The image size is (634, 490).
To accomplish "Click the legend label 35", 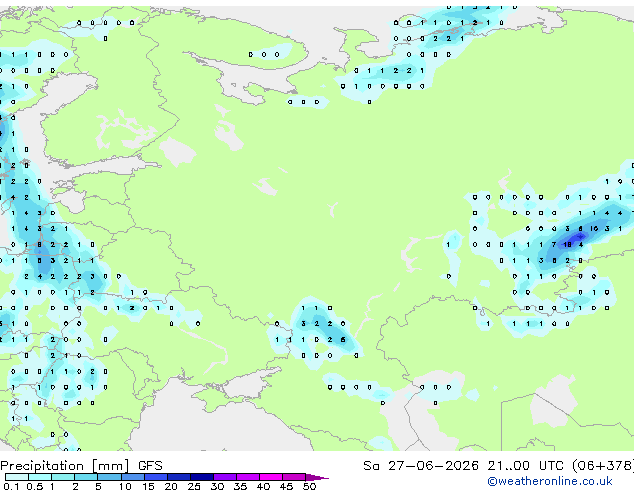I will click(x=240, y=486).
